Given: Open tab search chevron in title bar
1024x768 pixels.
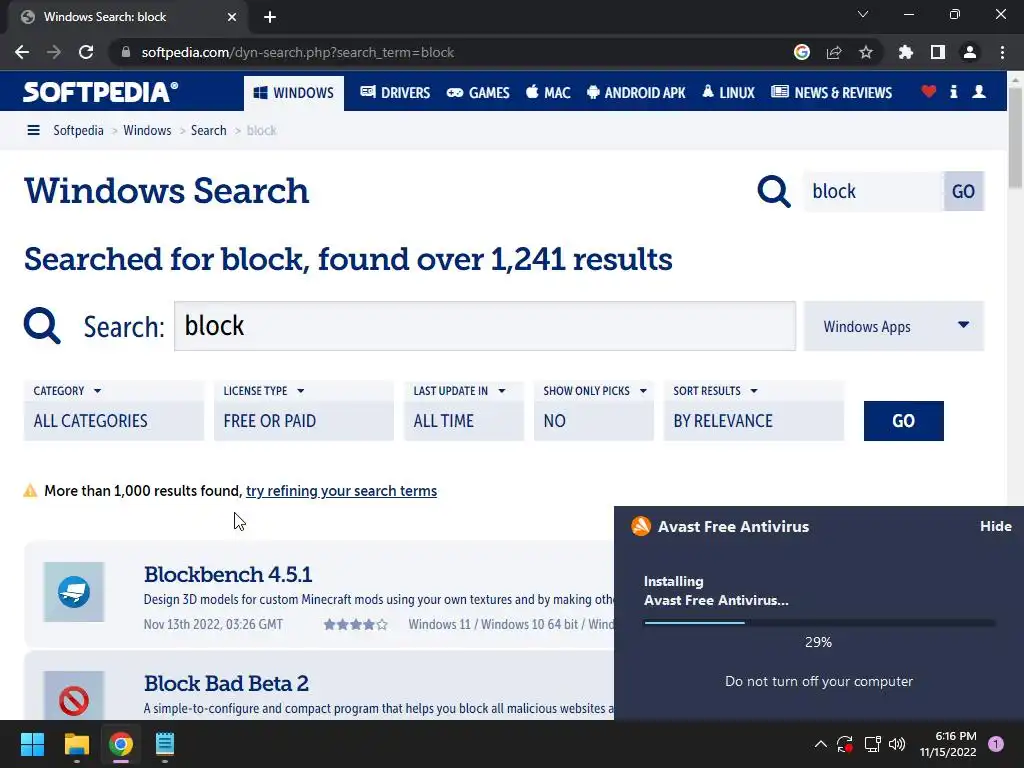Looking at the screenshot, I should click(x=863, y=14).
